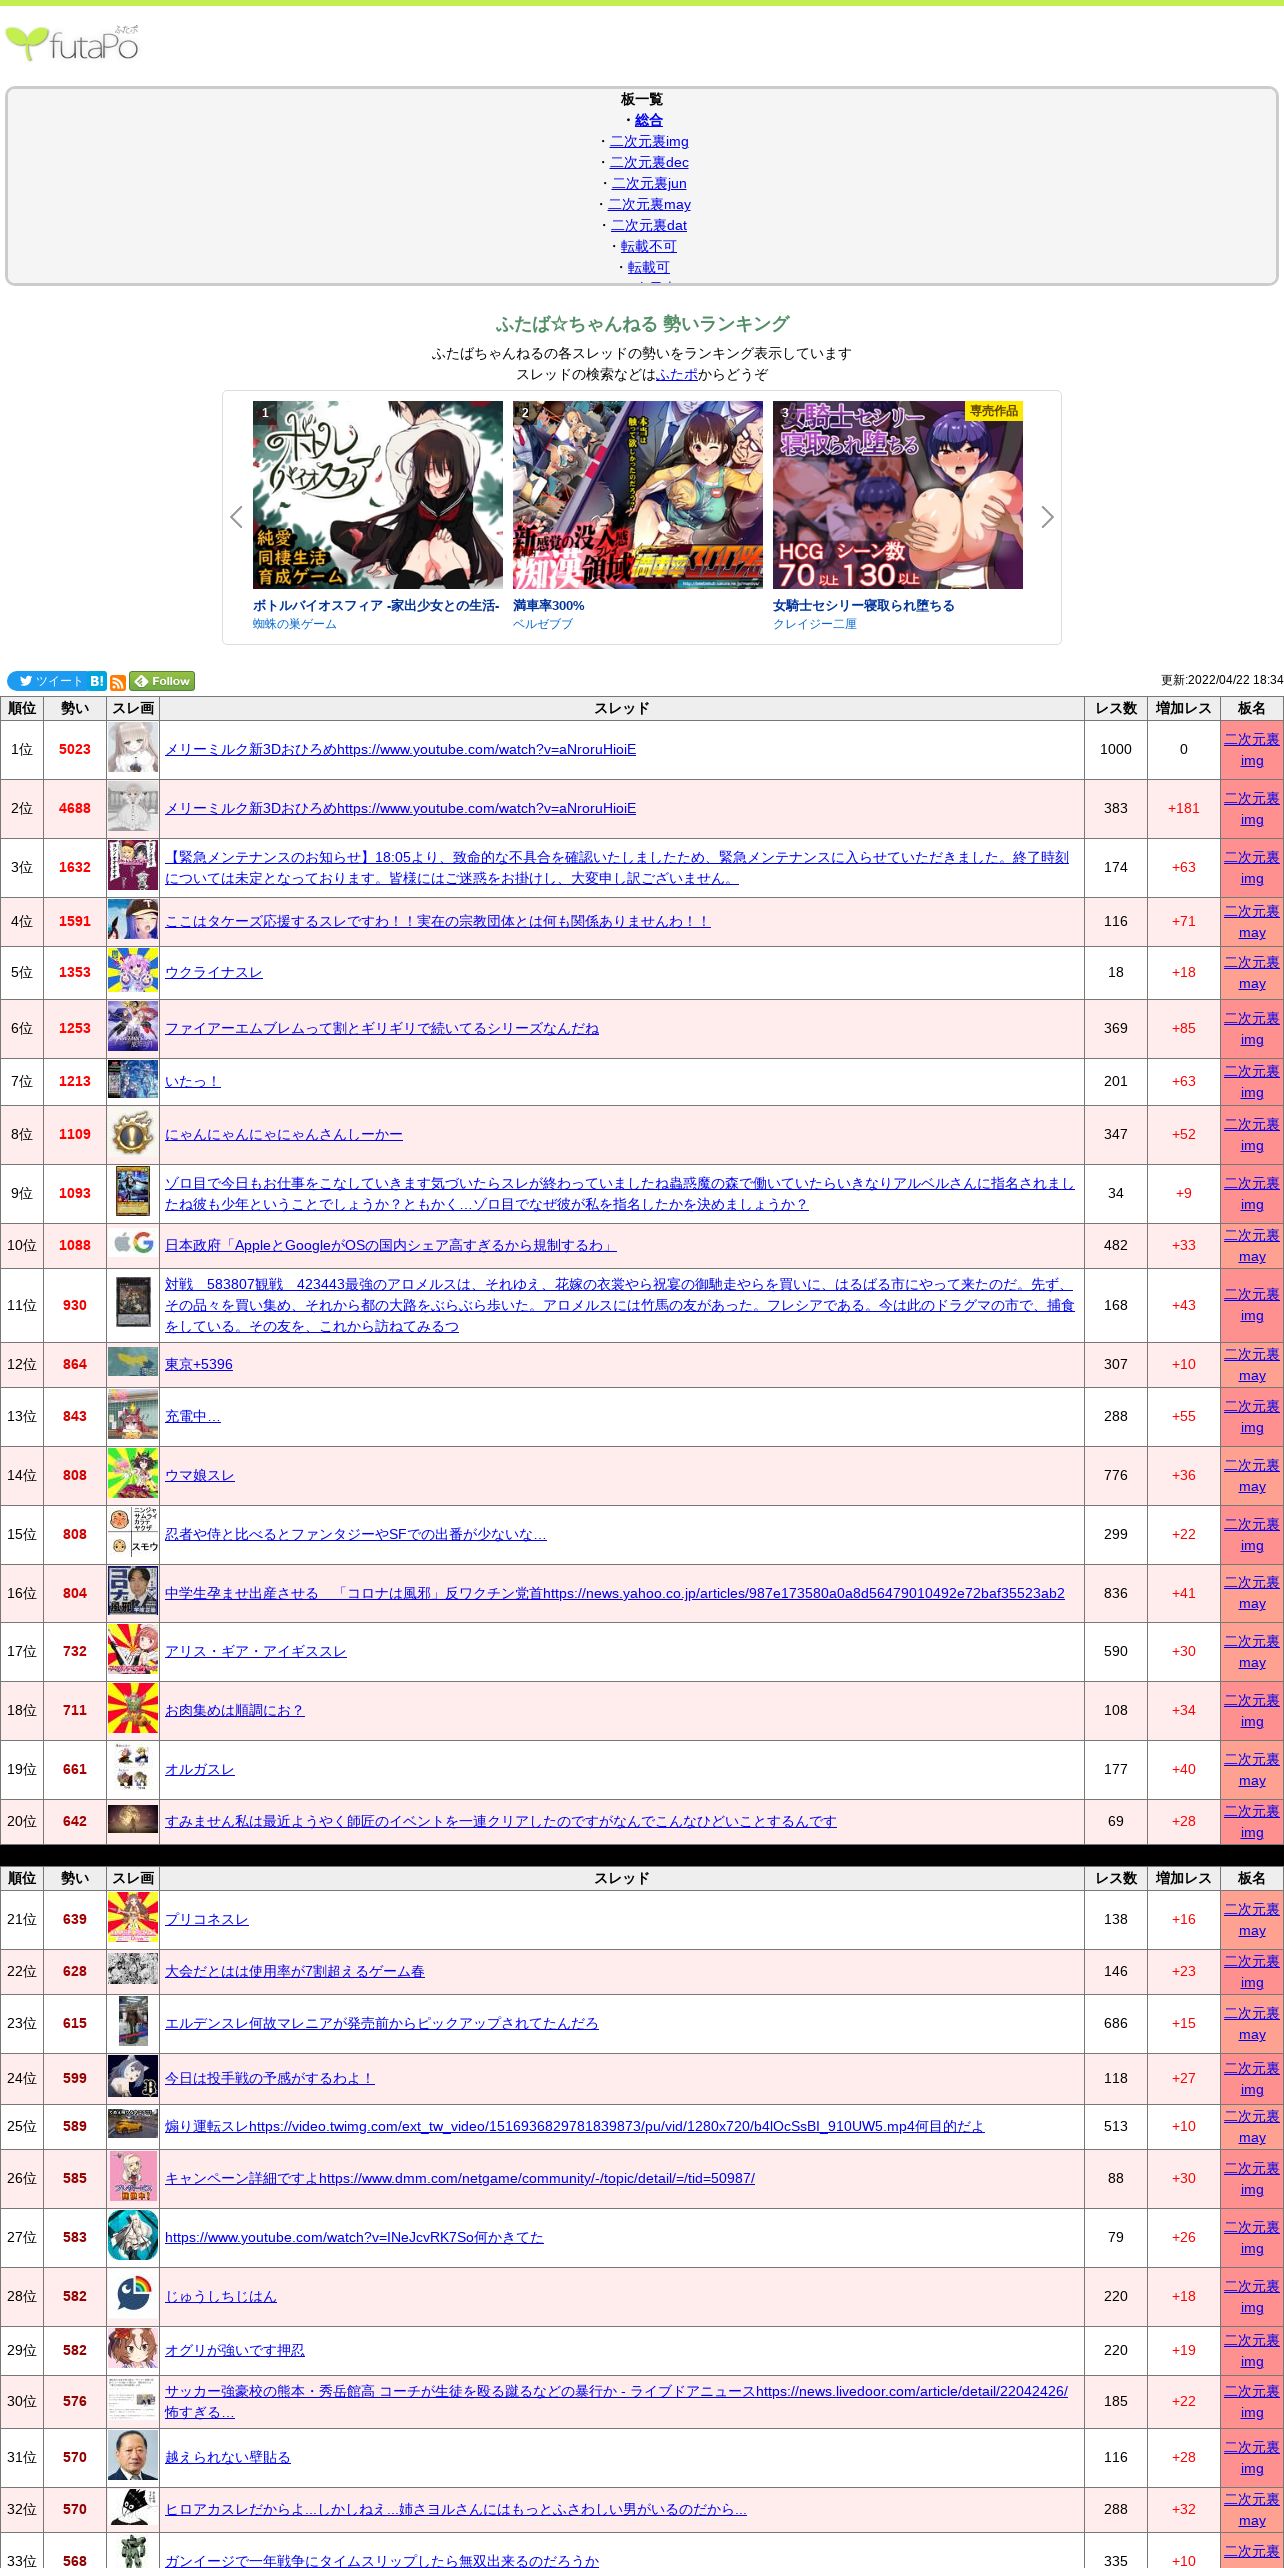Open すみません私は最近ようやく thread

[501, 1821]
